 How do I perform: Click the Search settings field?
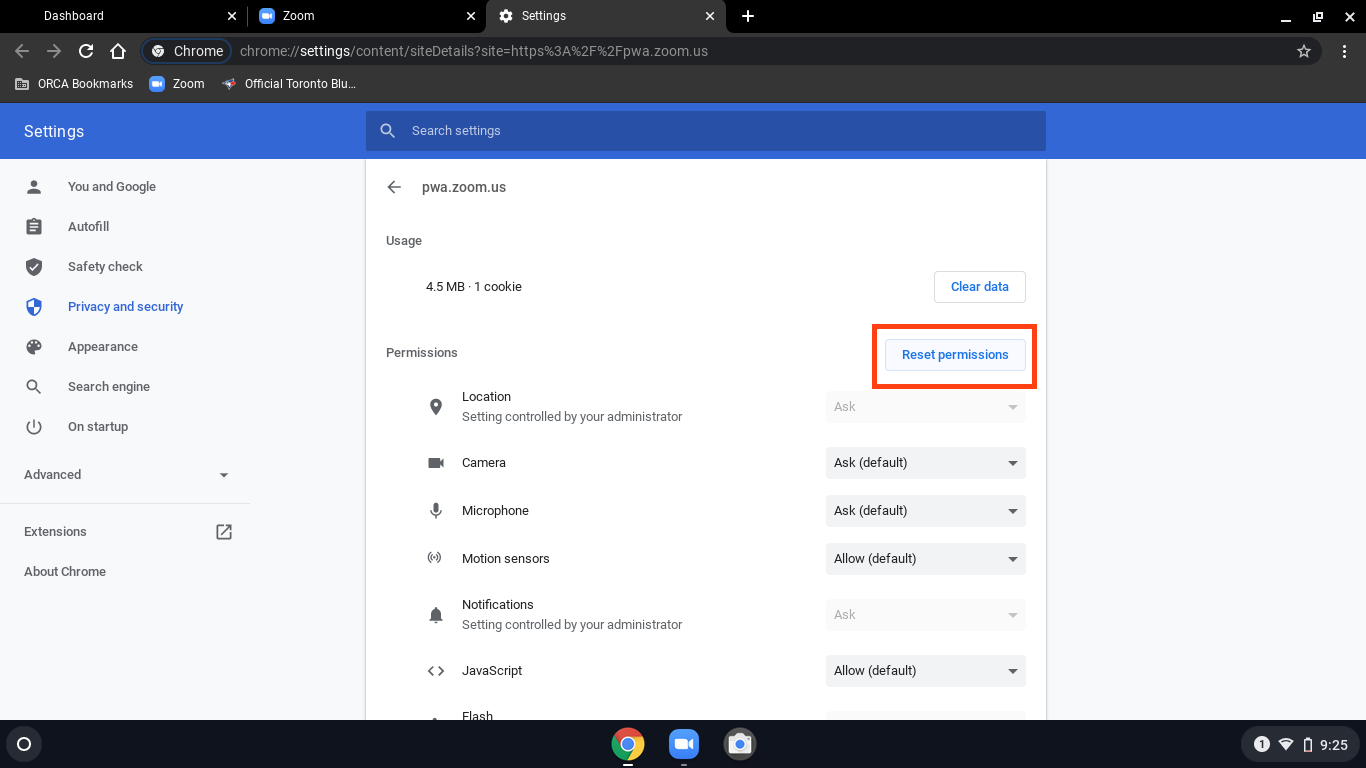706,131
